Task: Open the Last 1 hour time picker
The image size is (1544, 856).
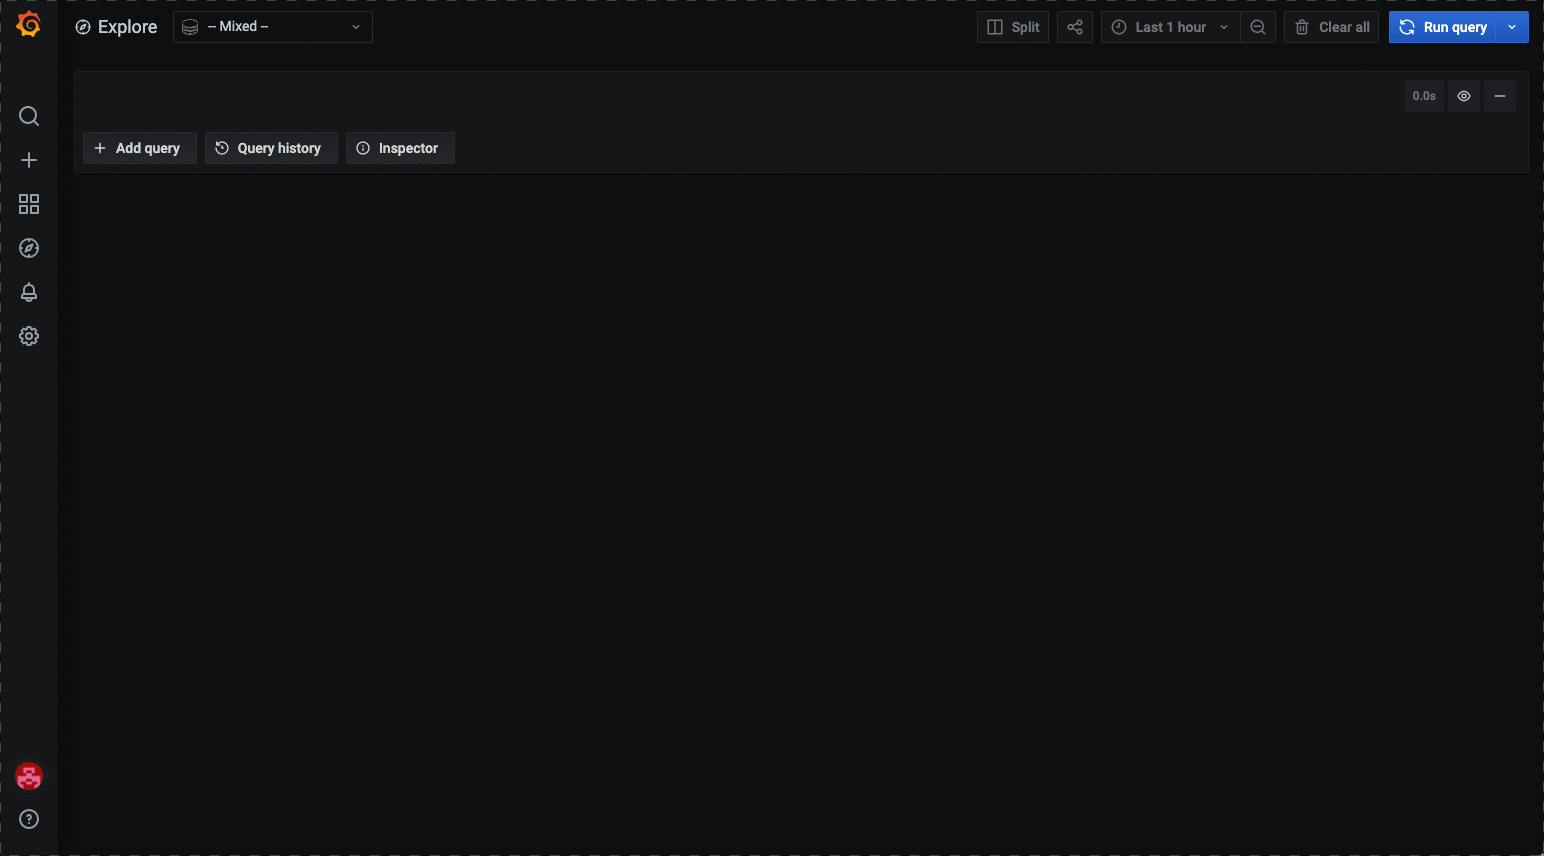Action: pos(1170,27)
